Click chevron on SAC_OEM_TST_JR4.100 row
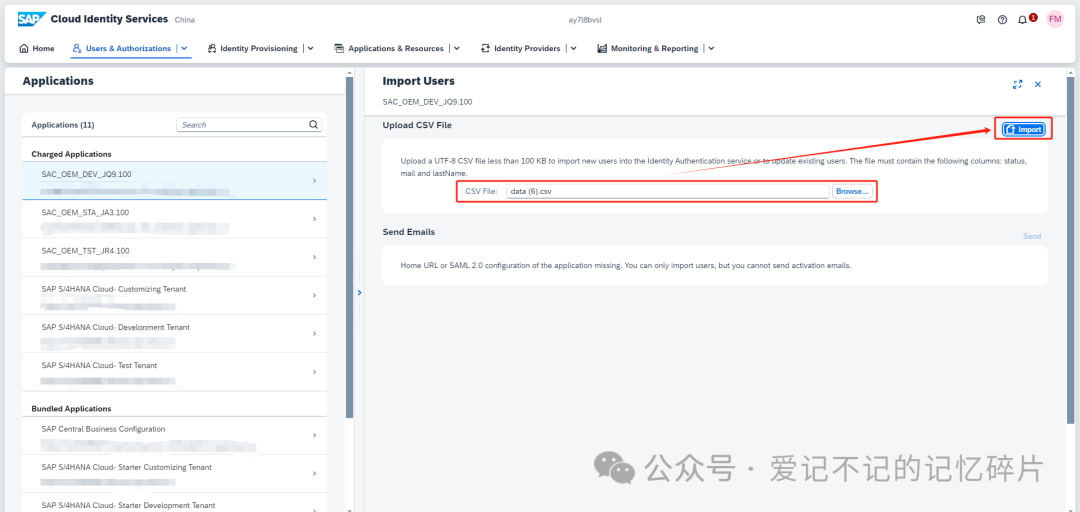The width and height of the screenshot is (1080, 512). point(314,257)
